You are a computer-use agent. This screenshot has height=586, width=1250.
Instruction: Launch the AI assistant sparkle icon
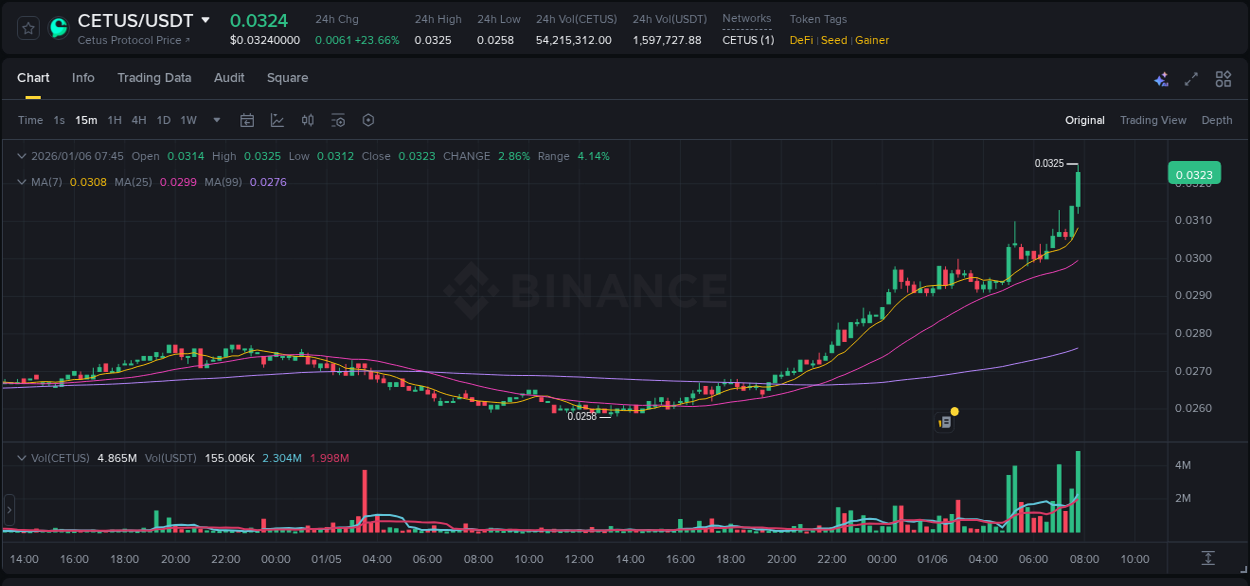pos(1161,78)
